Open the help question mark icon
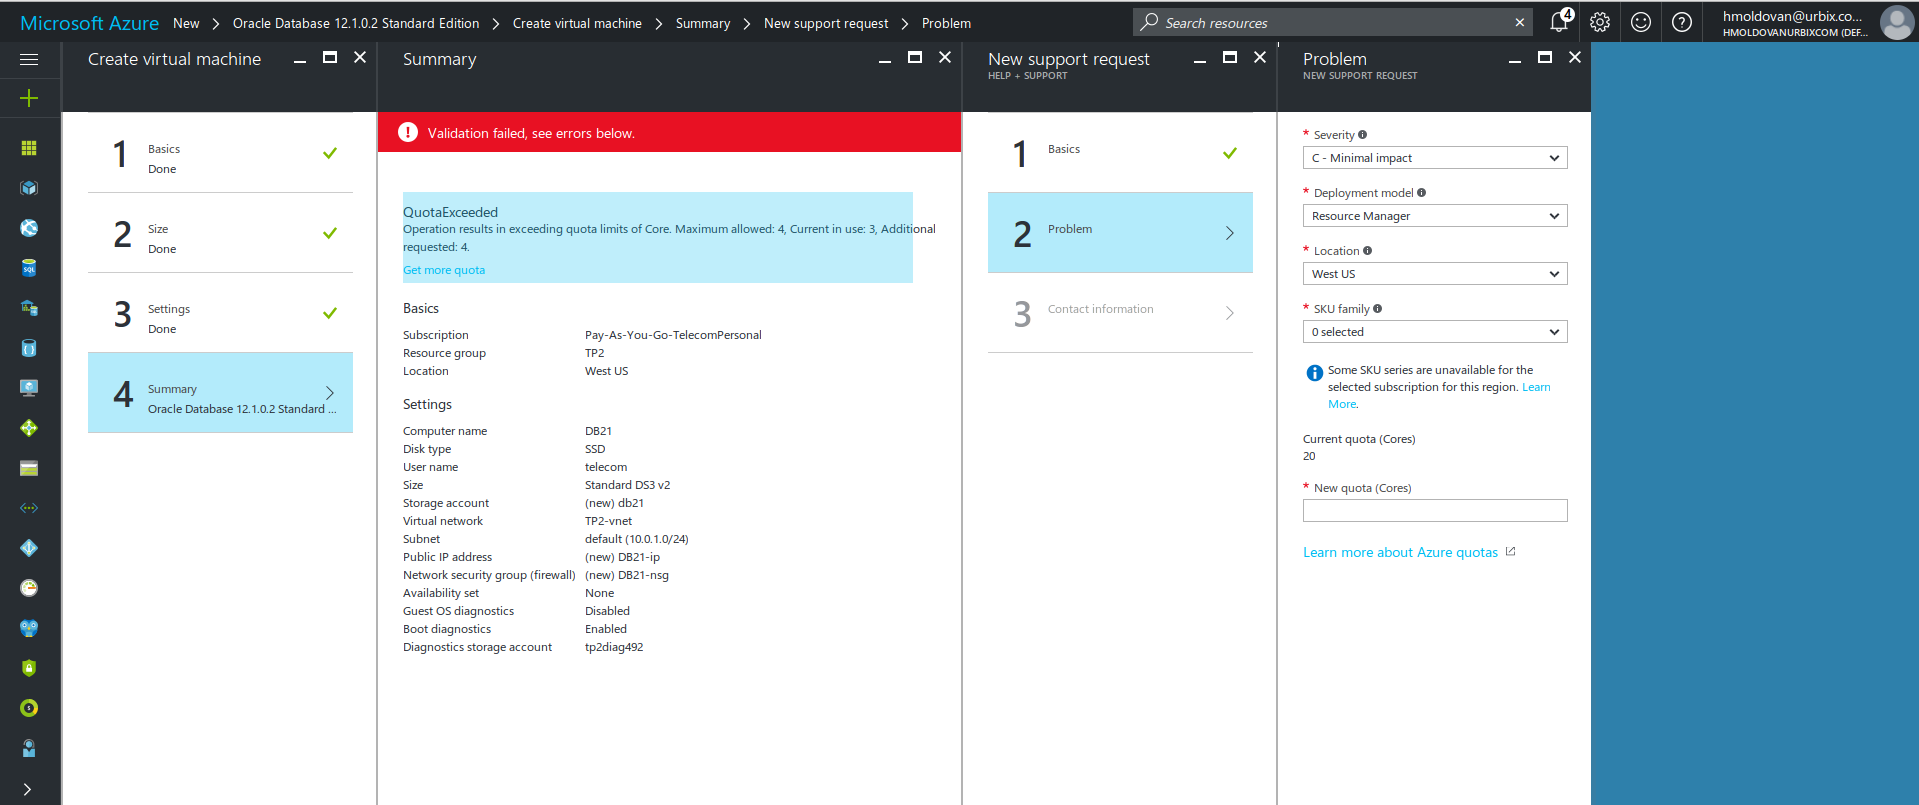Image resolution: width=1919 pixels, height=805 pixels. pos(1682,22)
